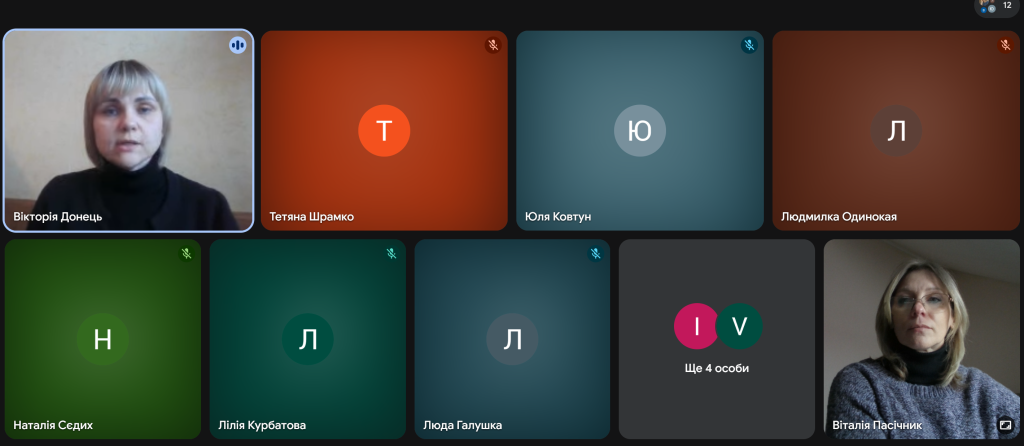Click the green 'V' avatar in overflow tile
Viewport: 1024px width, 446px height.
740,326
